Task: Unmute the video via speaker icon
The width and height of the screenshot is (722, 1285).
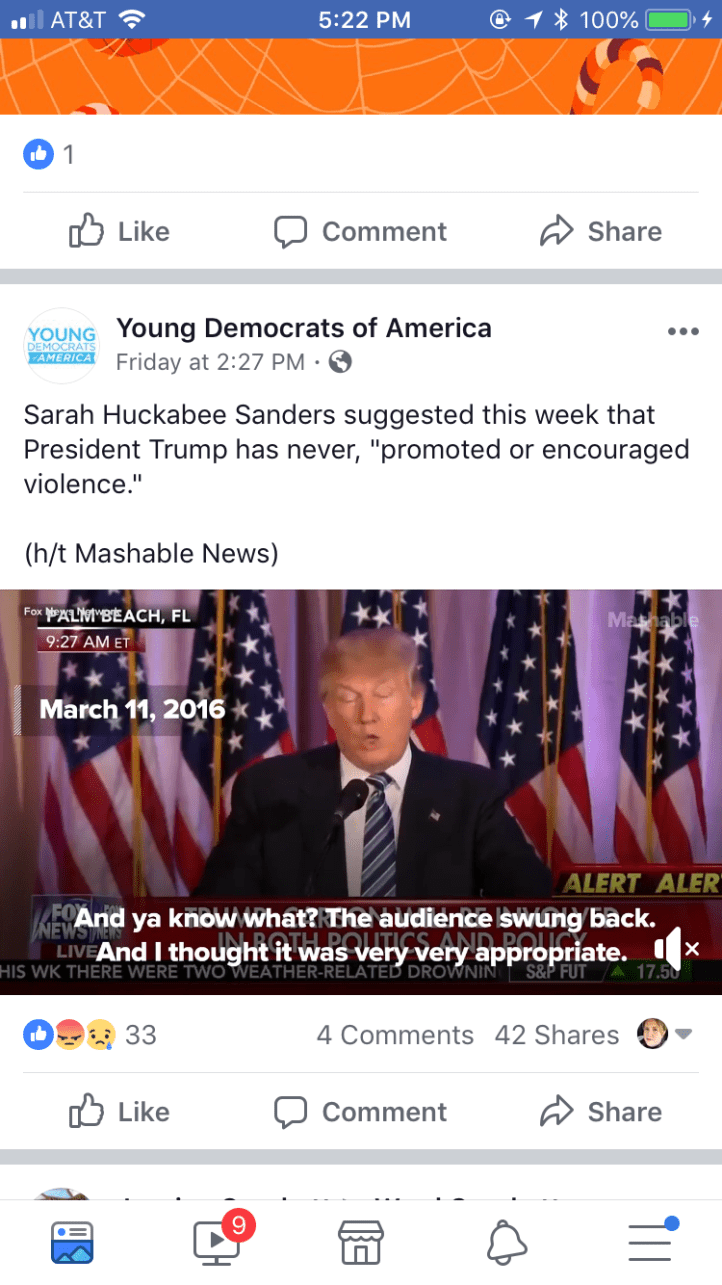Action: tap(674, 948)
